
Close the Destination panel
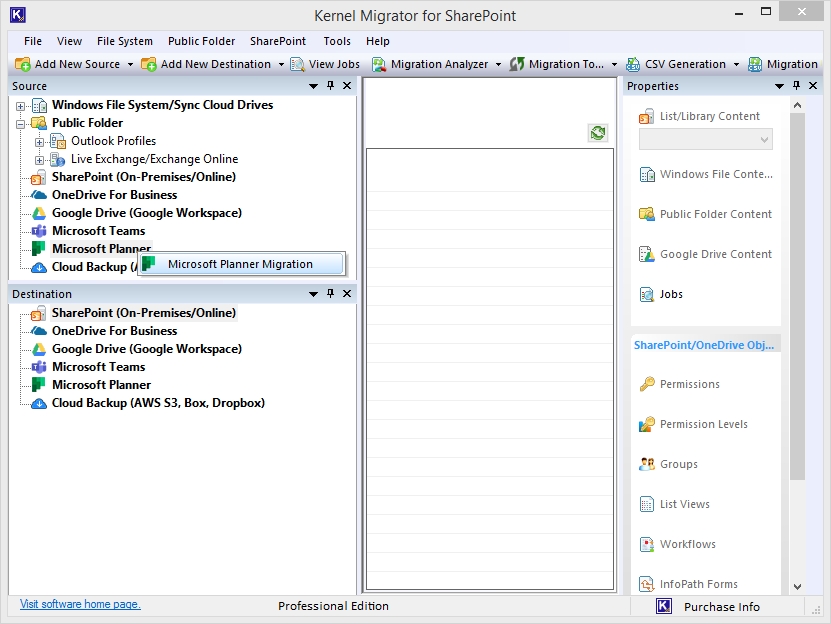click(347, 293)
